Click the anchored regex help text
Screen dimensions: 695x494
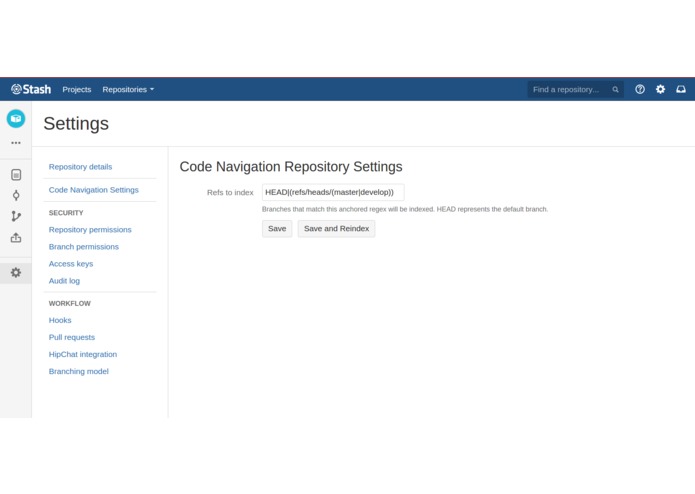tap(405, 209)
